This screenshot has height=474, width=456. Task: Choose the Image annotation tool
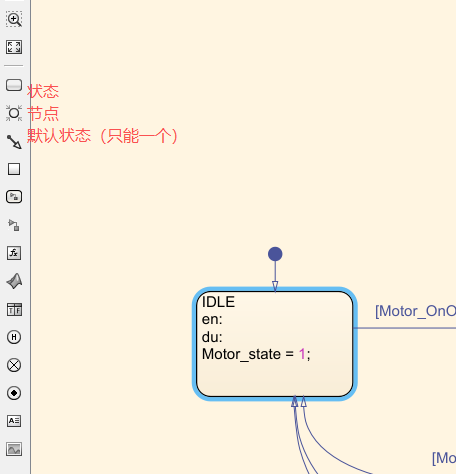click(14, 449)
